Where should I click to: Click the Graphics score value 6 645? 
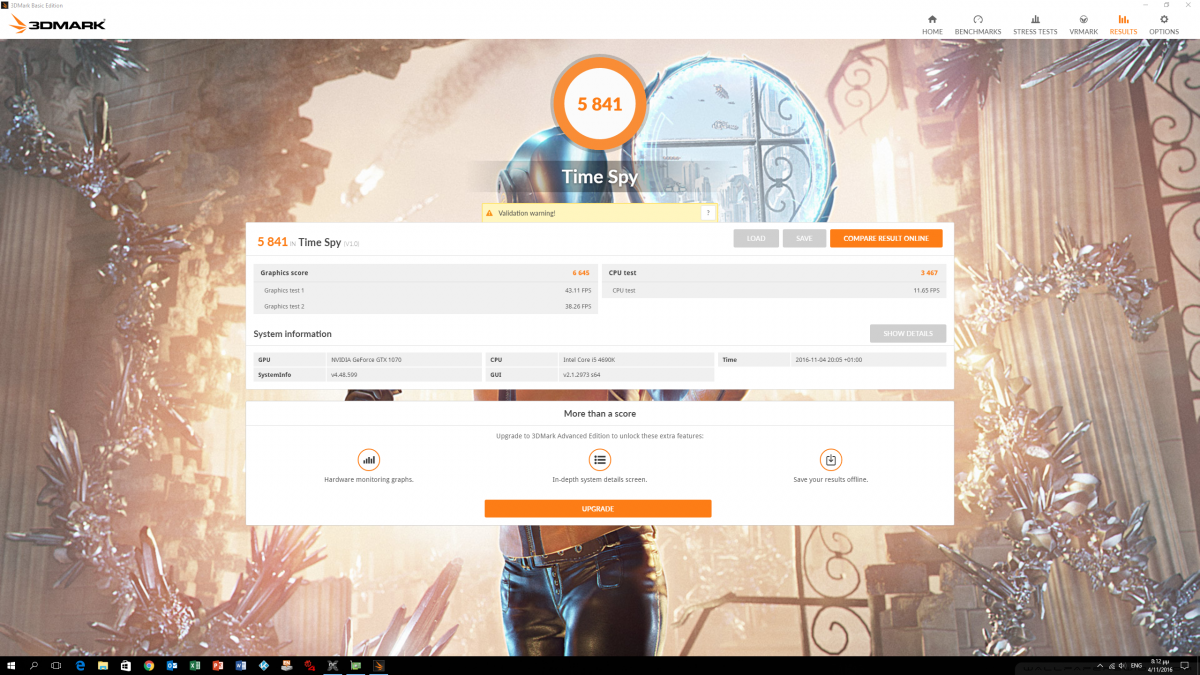pyautogui.click(x=581, y=272)
